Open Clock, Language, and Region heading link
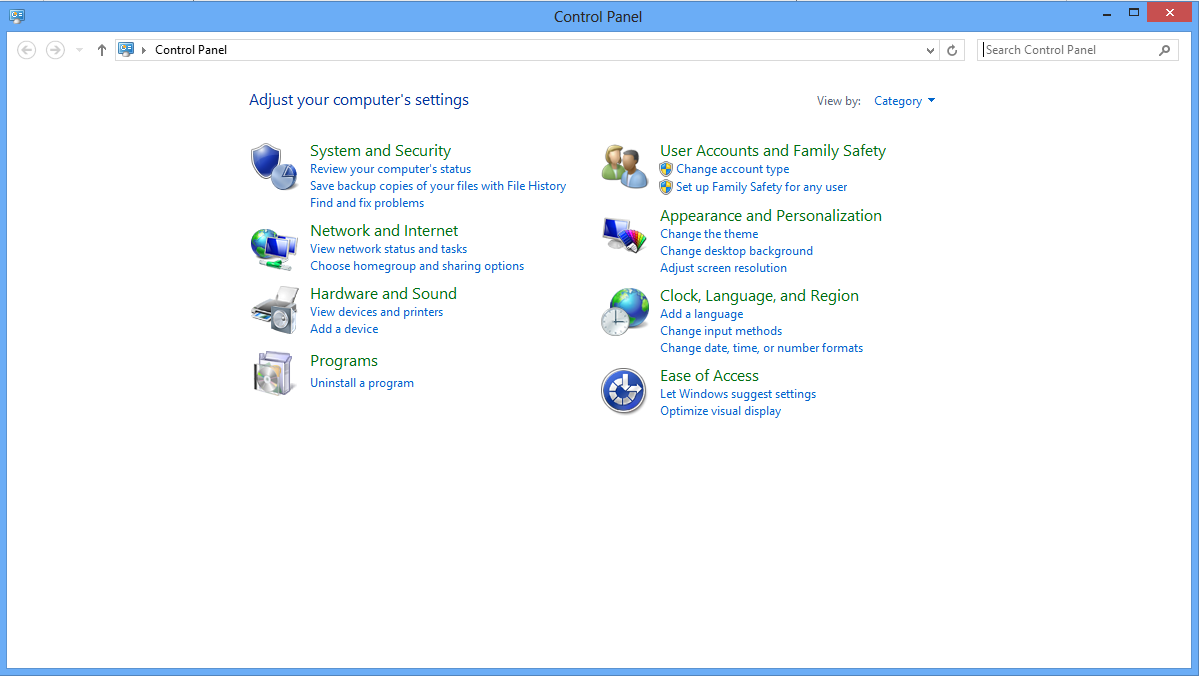 [x=759, y=296]
